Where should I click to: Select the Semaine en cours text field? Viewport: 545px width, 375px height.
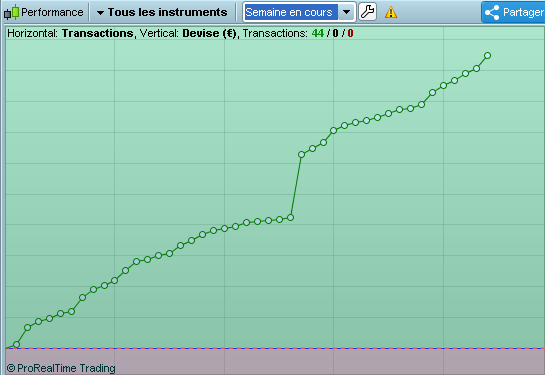(x=291, y=12)
